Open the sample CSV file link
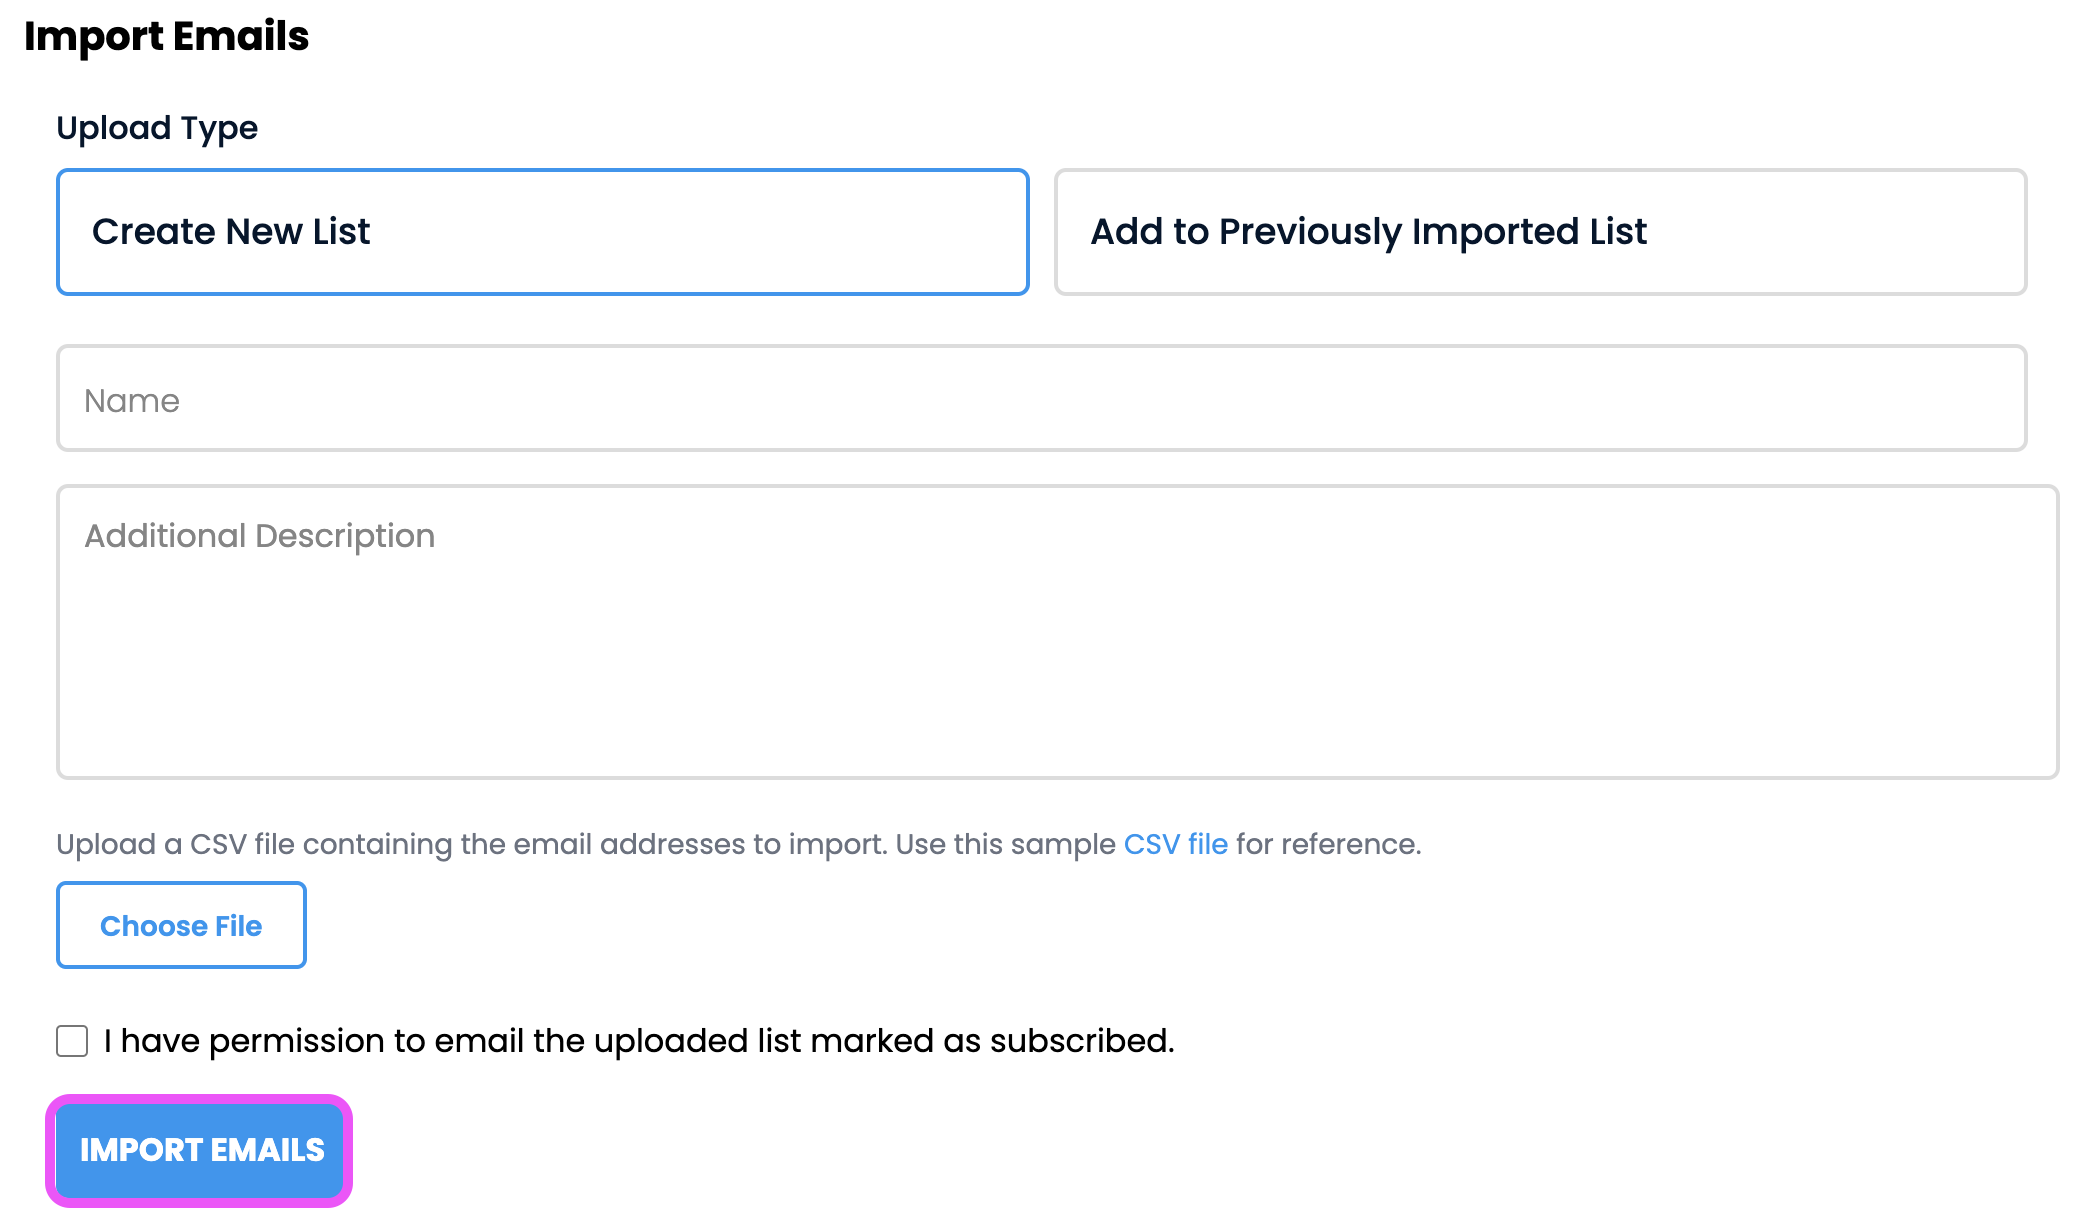2088x1218 pixels. click(x=1175, y=844)
